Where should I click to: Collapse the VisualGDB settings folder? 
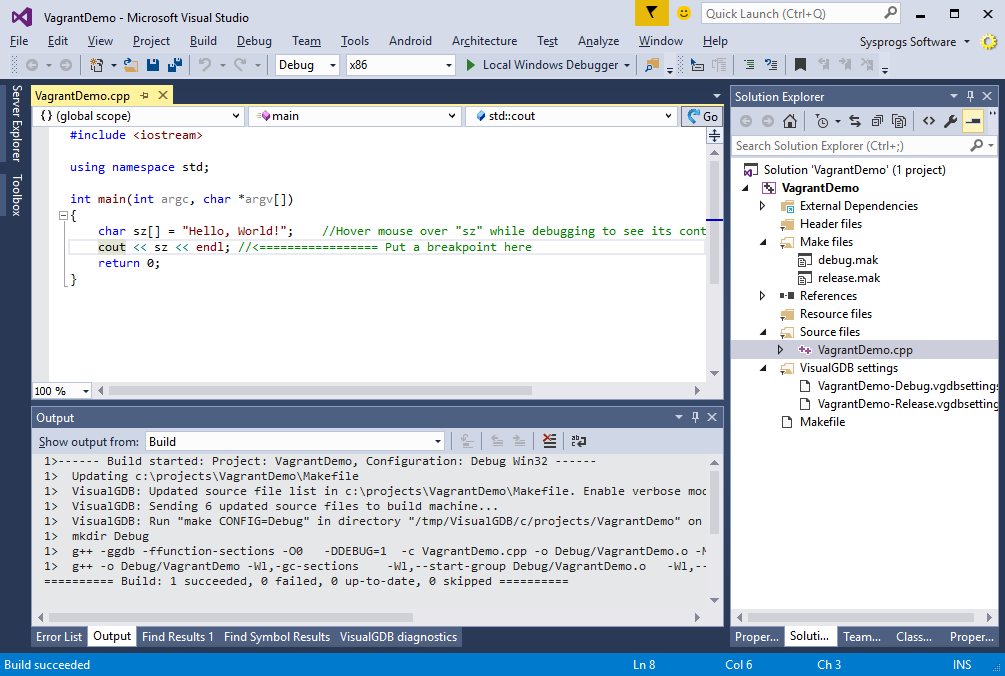(763, 368)
